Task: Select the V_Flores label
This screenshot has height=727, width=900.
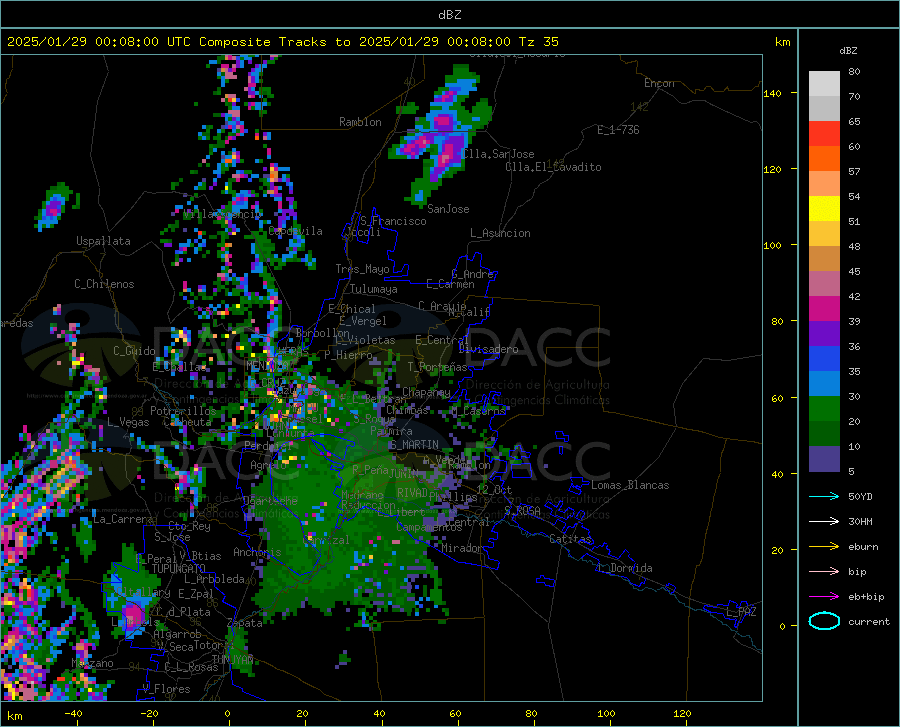Action: [x=166, y=689]
